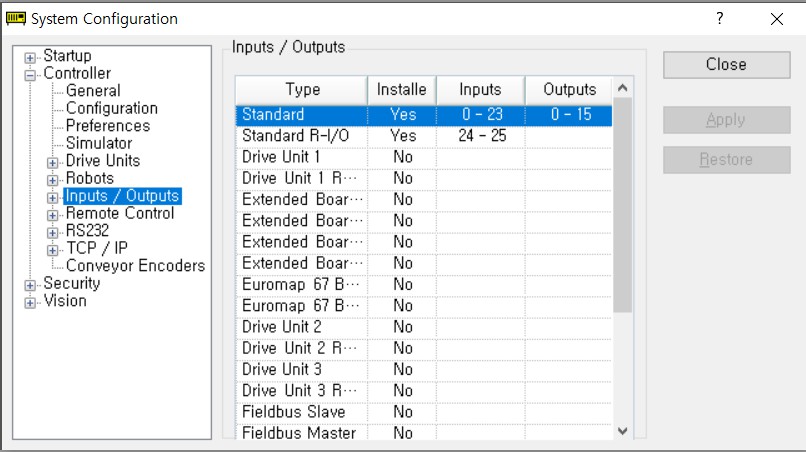806x452 pixels.
Task: Select the Fieldbus Slave row
Action: coord(424,412)
